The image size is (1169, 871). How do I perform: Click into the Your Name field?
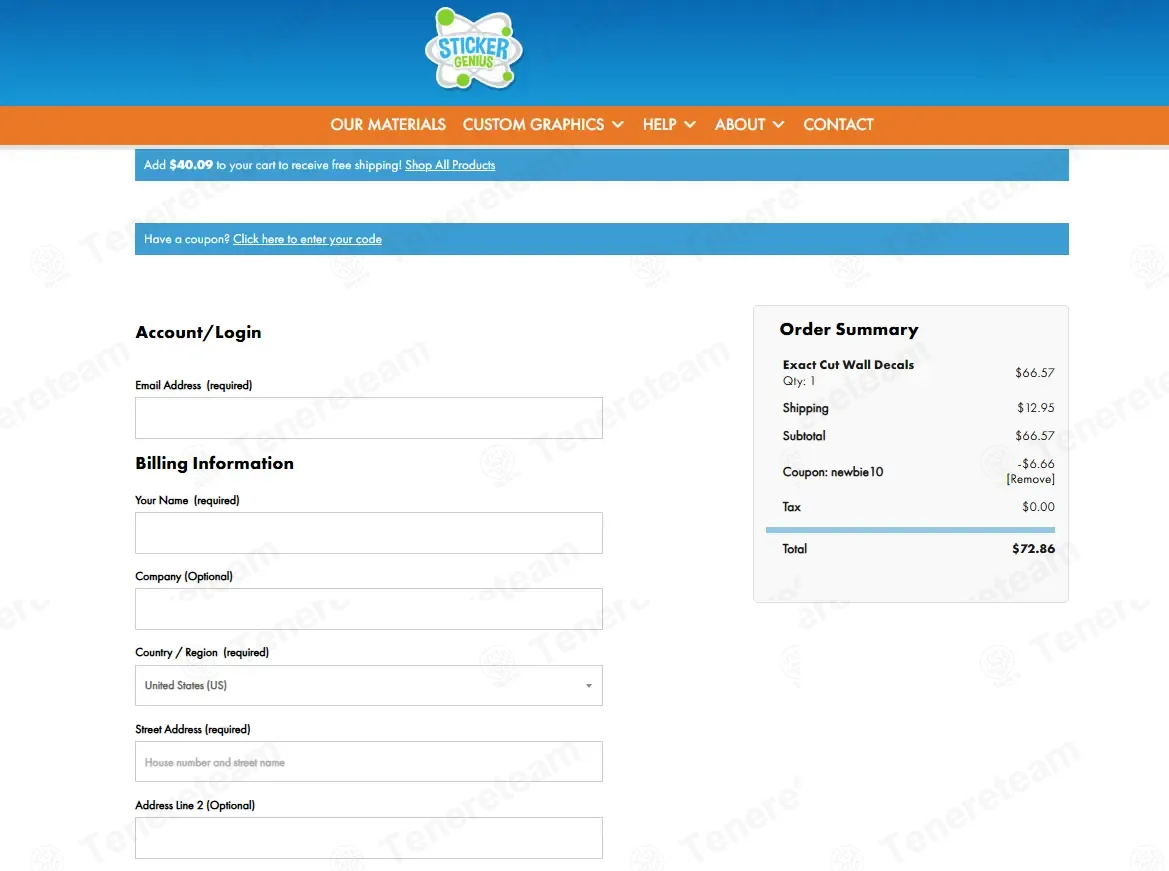tap(369, 533)
